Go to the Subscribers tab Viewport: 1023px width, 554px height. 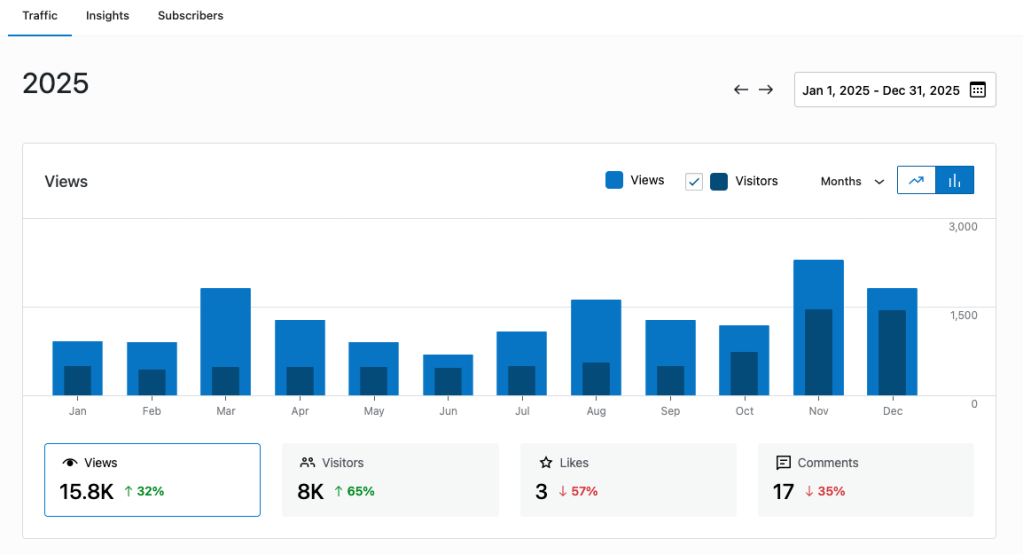pyautogui.click(x=190, y=16)
